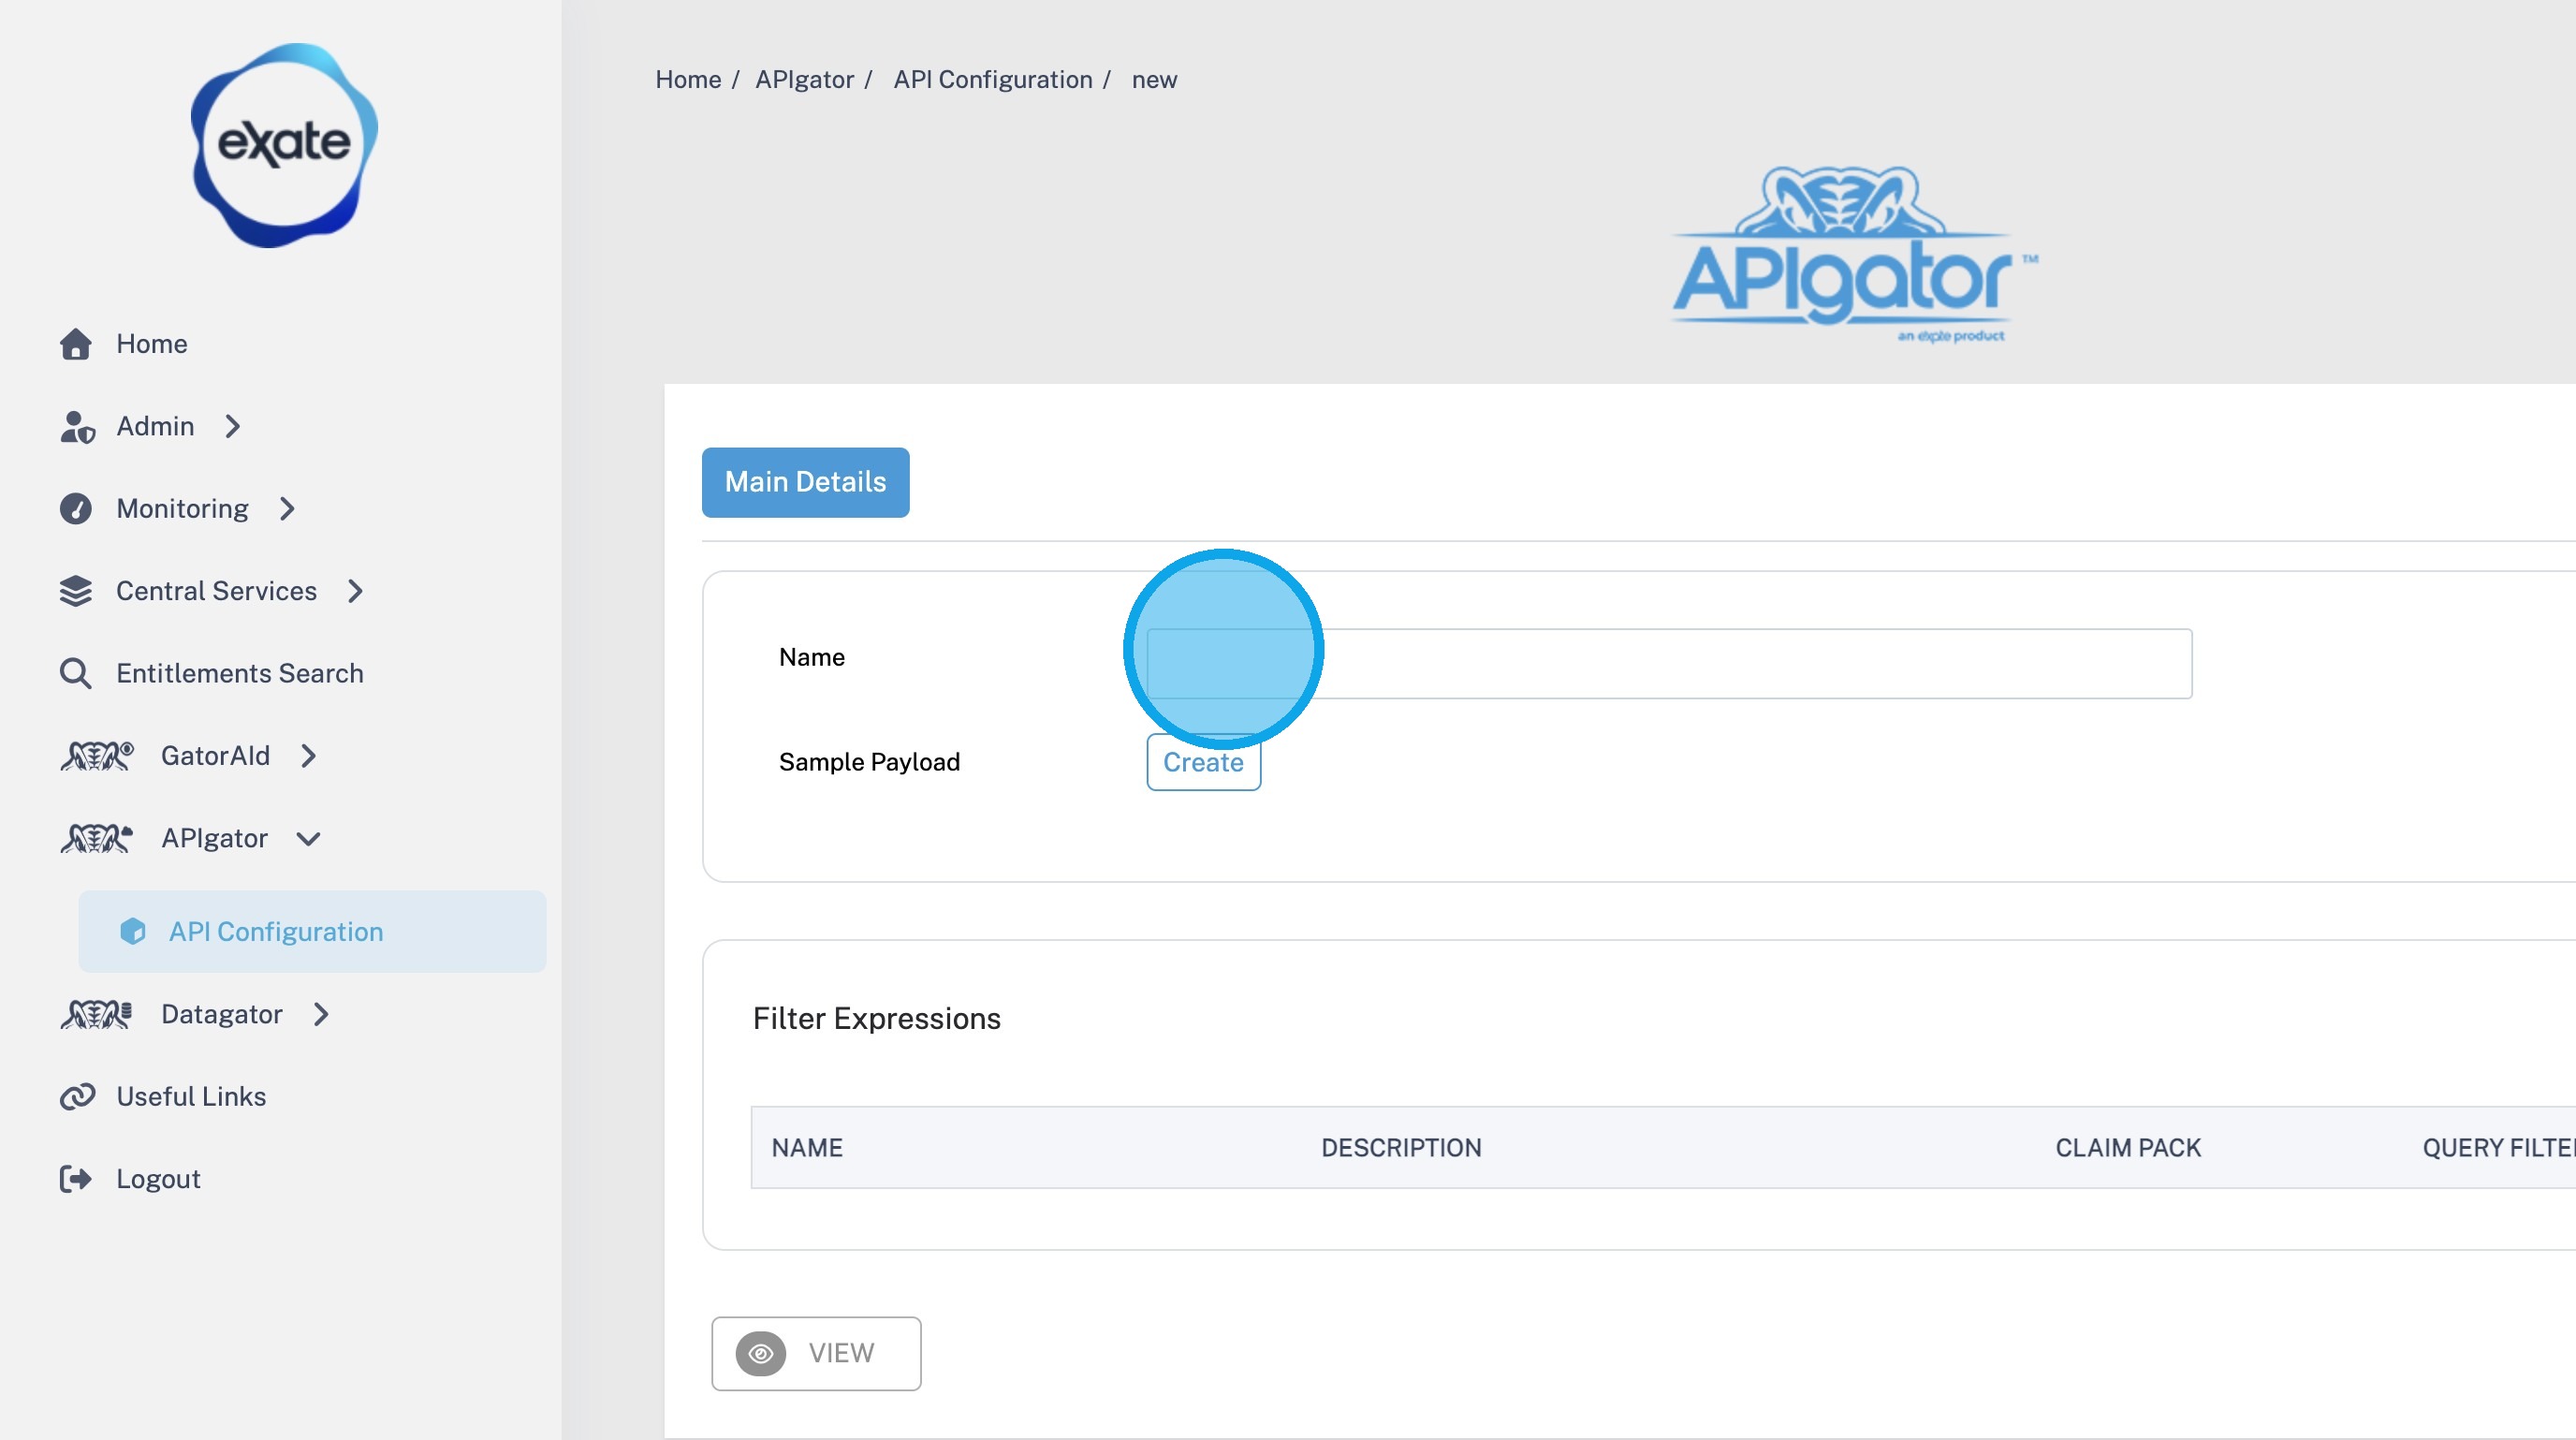
Task: Expand the Admin menu chevron
Action: point(233,427)
